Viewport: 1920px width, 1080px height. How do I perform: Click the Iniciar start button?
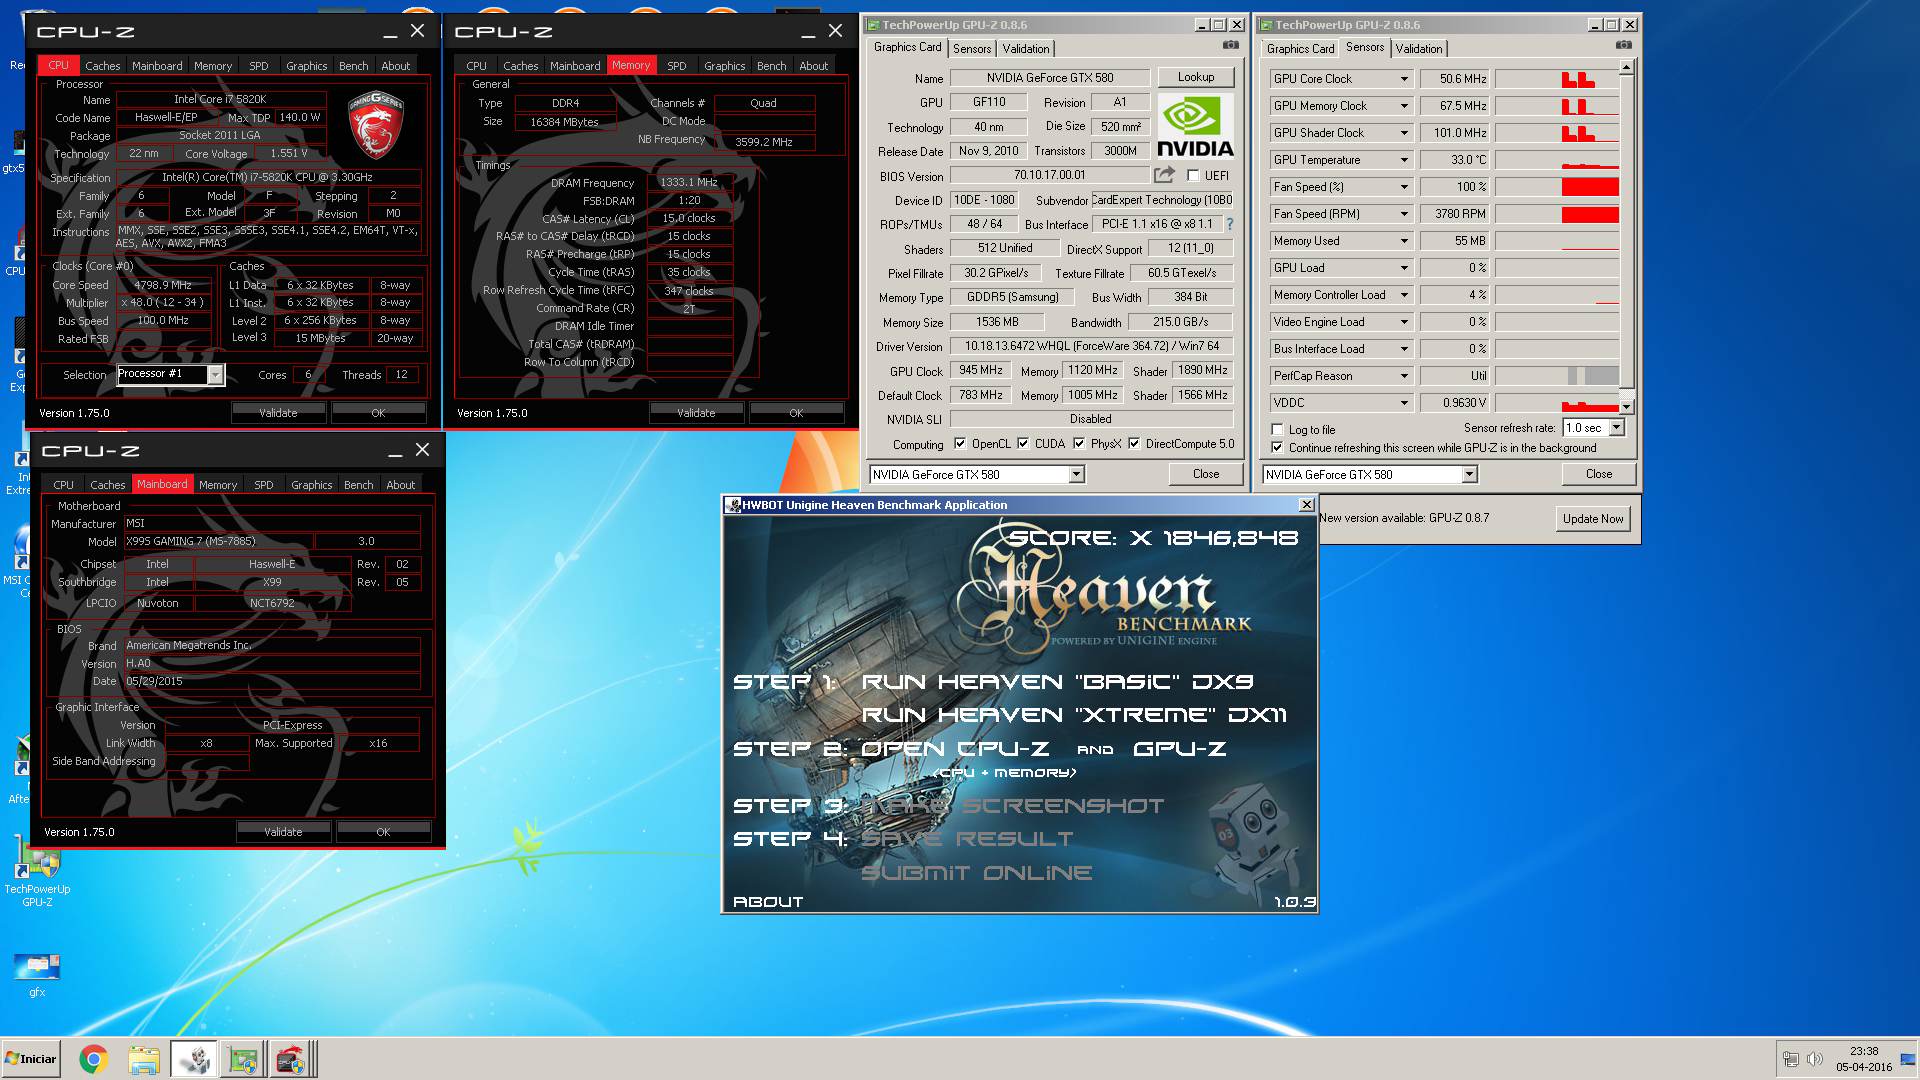pos(31,1059)
